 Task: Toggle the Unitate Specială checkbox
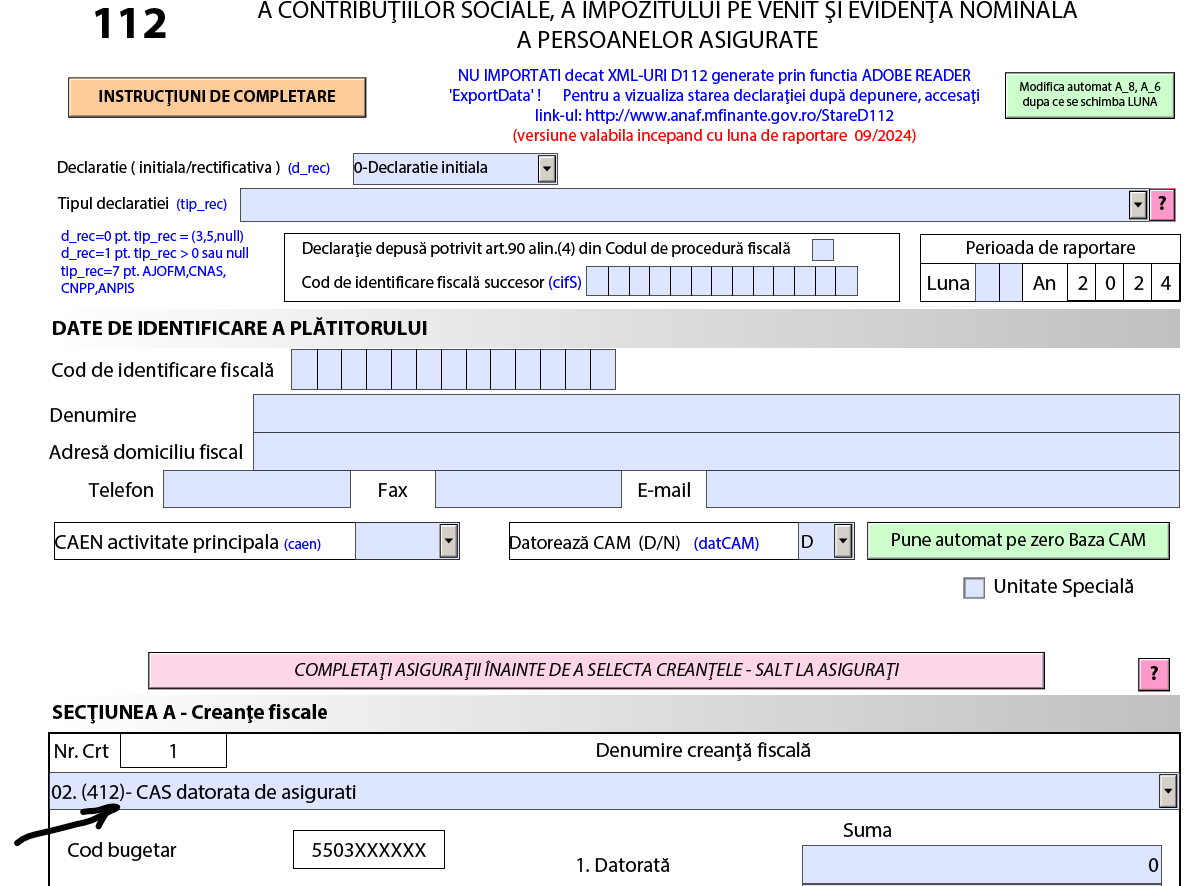click(974, 588)
